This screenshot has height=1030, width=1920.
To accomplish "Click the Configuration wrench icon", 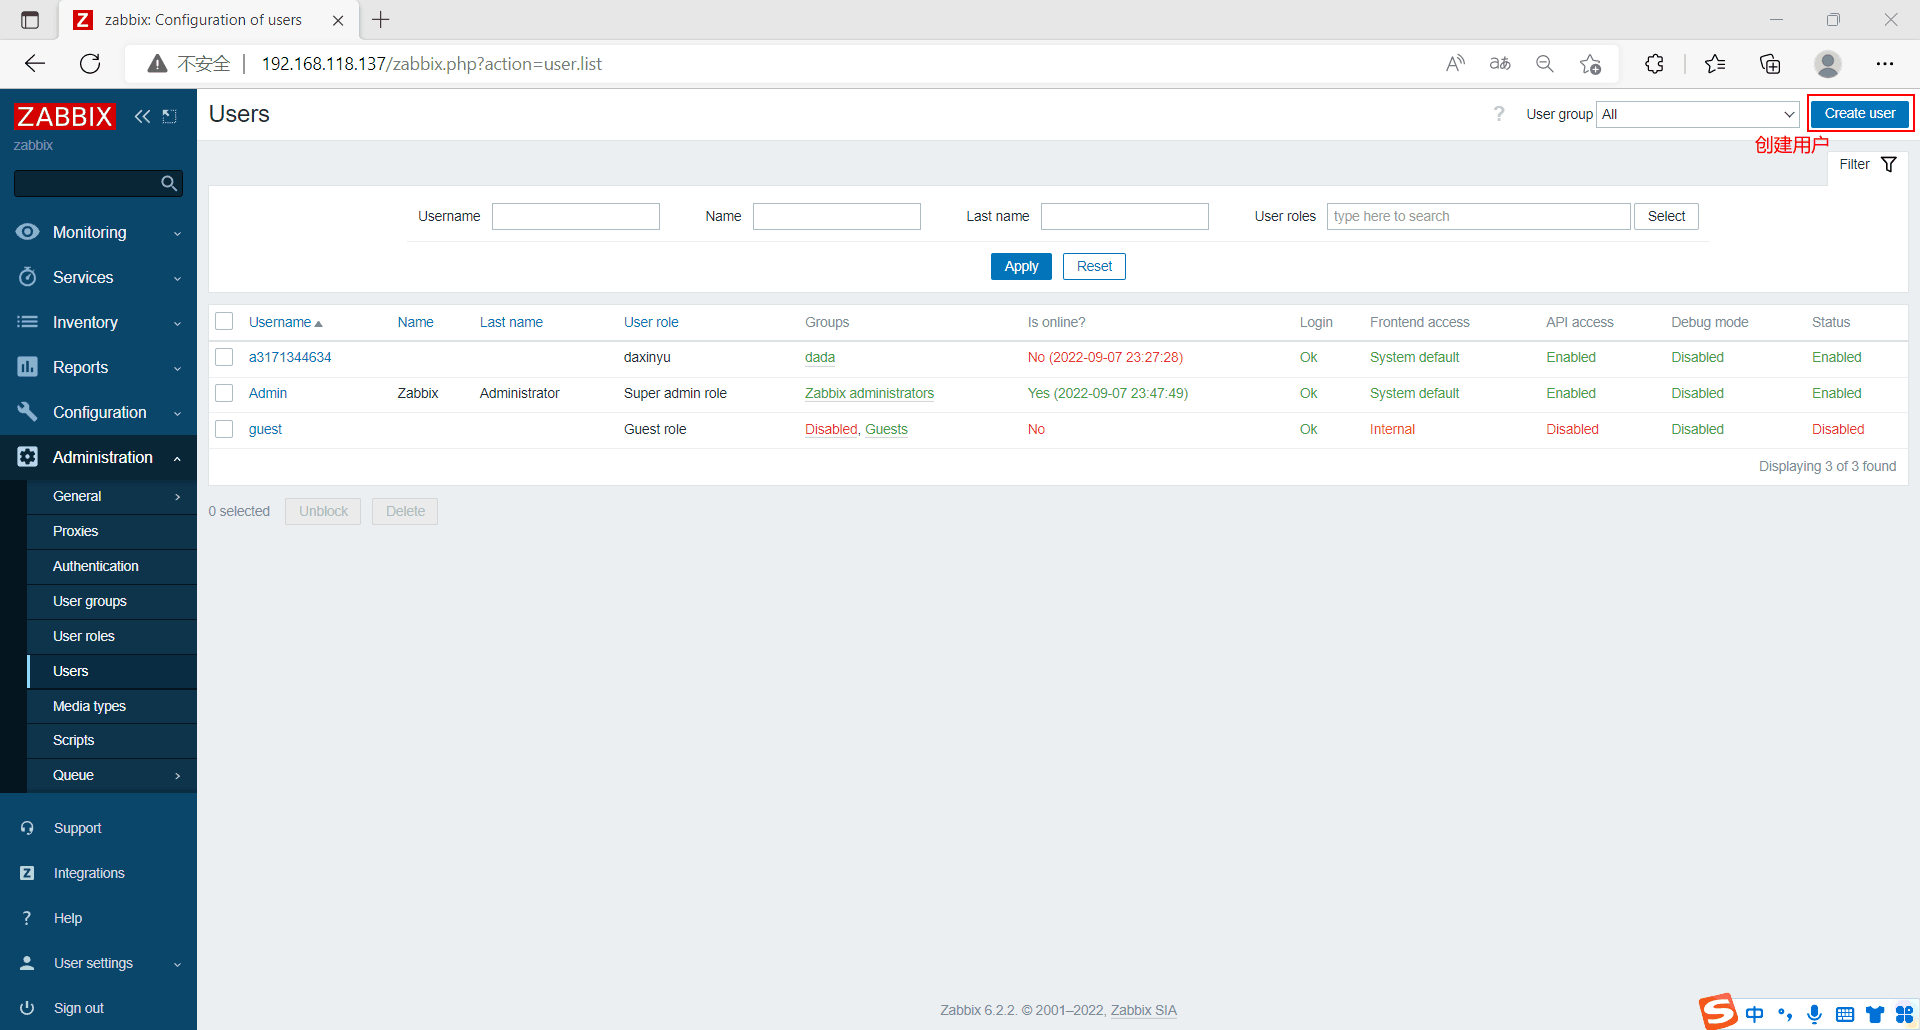I will click(x=28, y=412).
